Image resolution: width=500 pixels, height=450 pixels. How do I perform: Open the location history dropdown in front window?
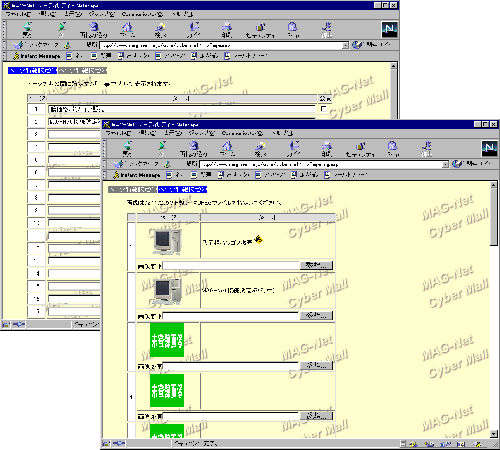[x=445, y=164]
